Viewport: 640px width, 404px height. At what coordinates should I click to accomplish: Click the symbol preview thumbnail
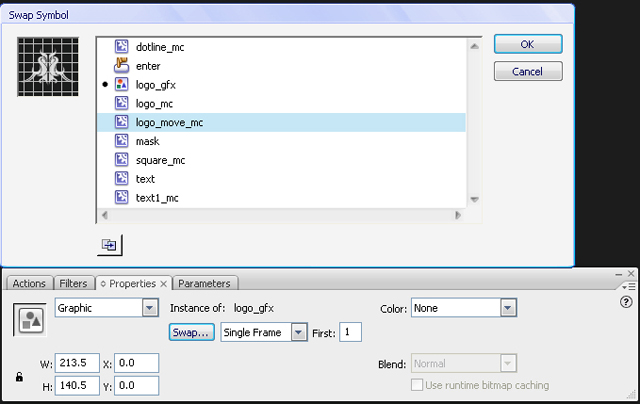point(48,67)
